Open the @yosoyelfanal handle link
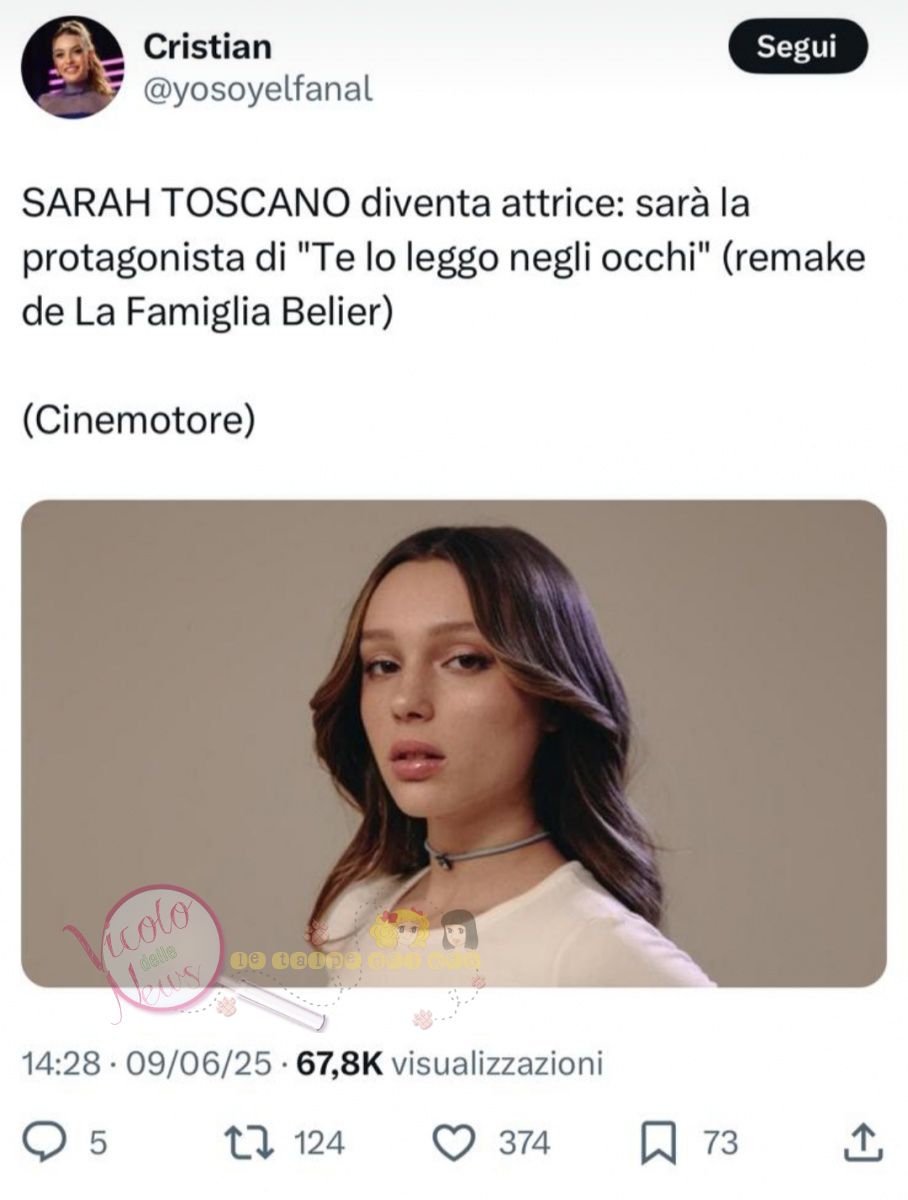The width and height of the screenshot is (908, 1200). pyautogui.click(x=258, y=90)
